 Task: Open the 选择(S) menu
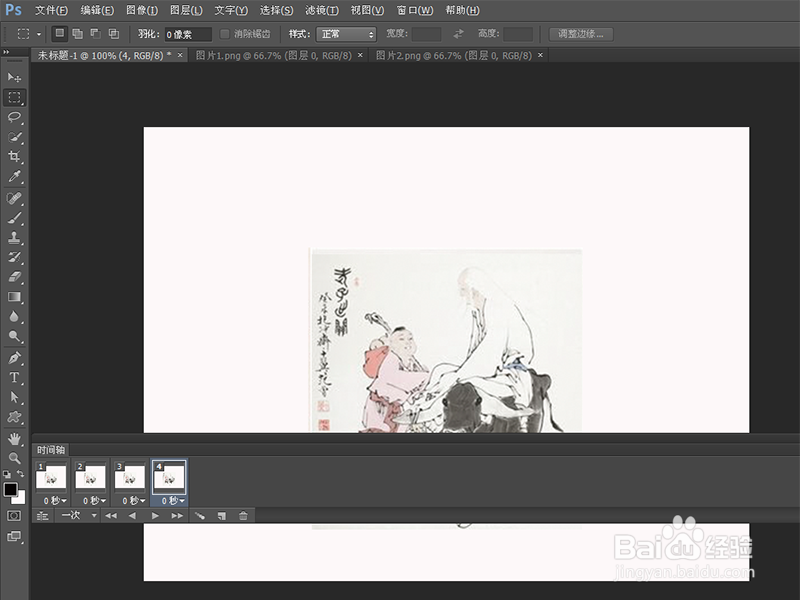(277, 10)
